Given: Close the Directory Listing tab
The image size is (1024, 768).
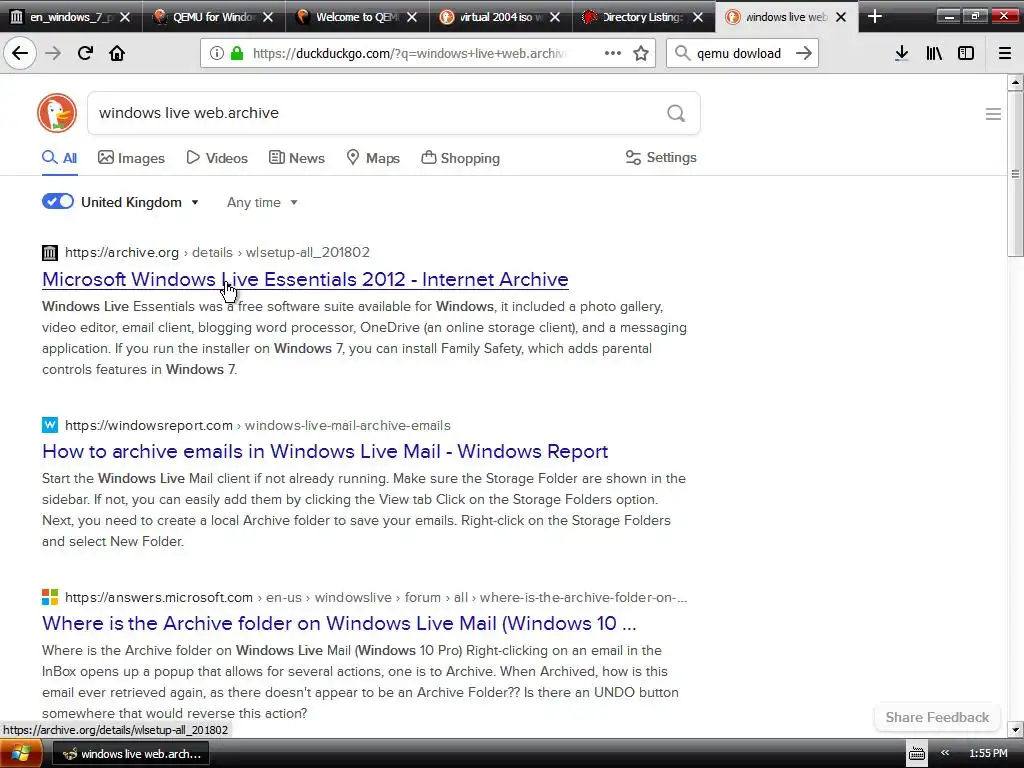Looking at the screenshot, I should click(698, 17).
